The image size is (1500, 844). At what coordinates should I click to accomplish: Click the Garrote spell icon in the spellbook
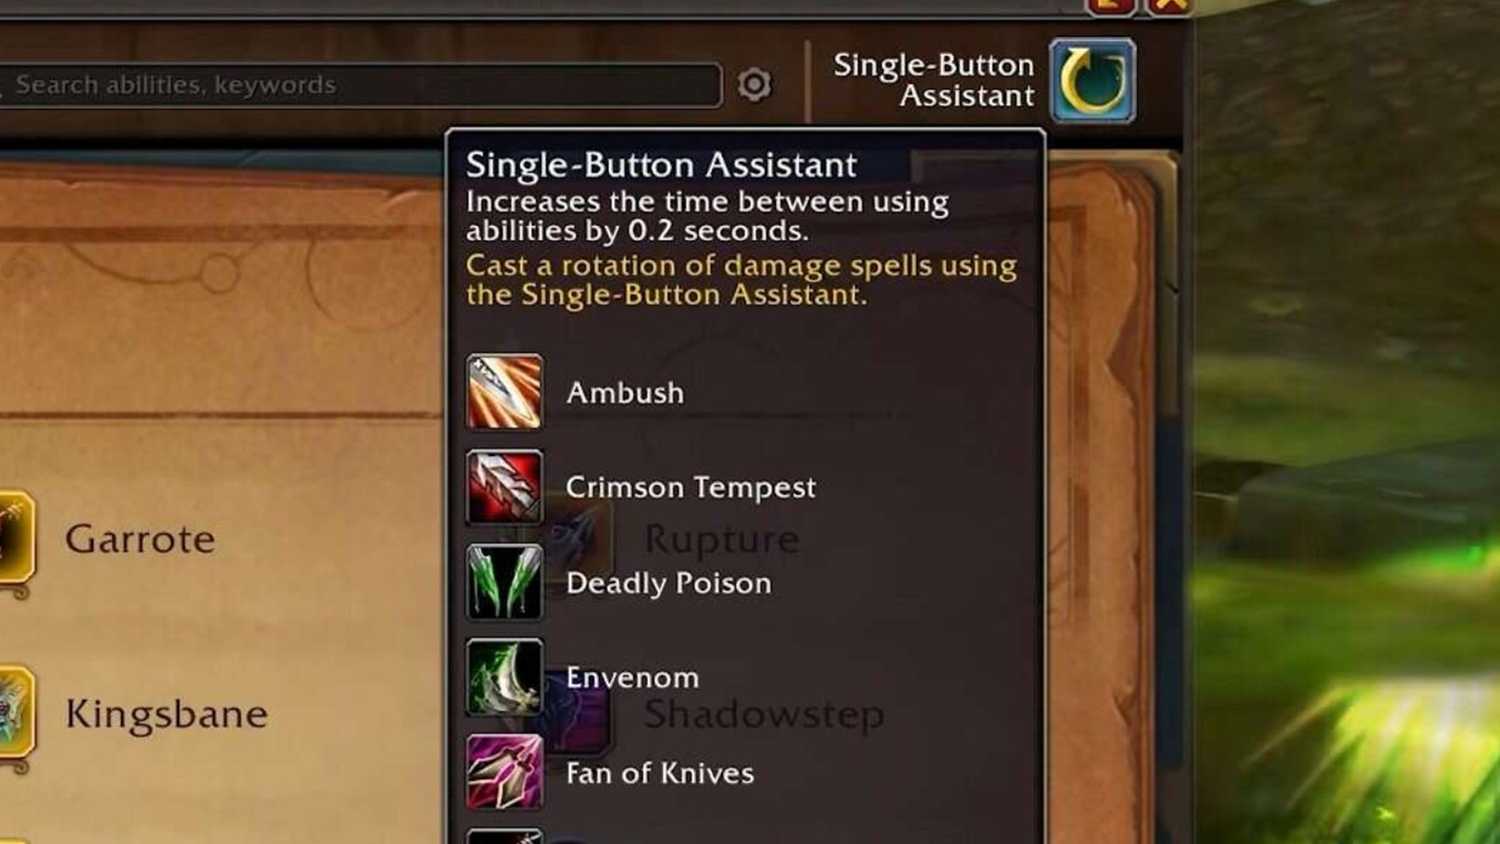tap(15, 538)
